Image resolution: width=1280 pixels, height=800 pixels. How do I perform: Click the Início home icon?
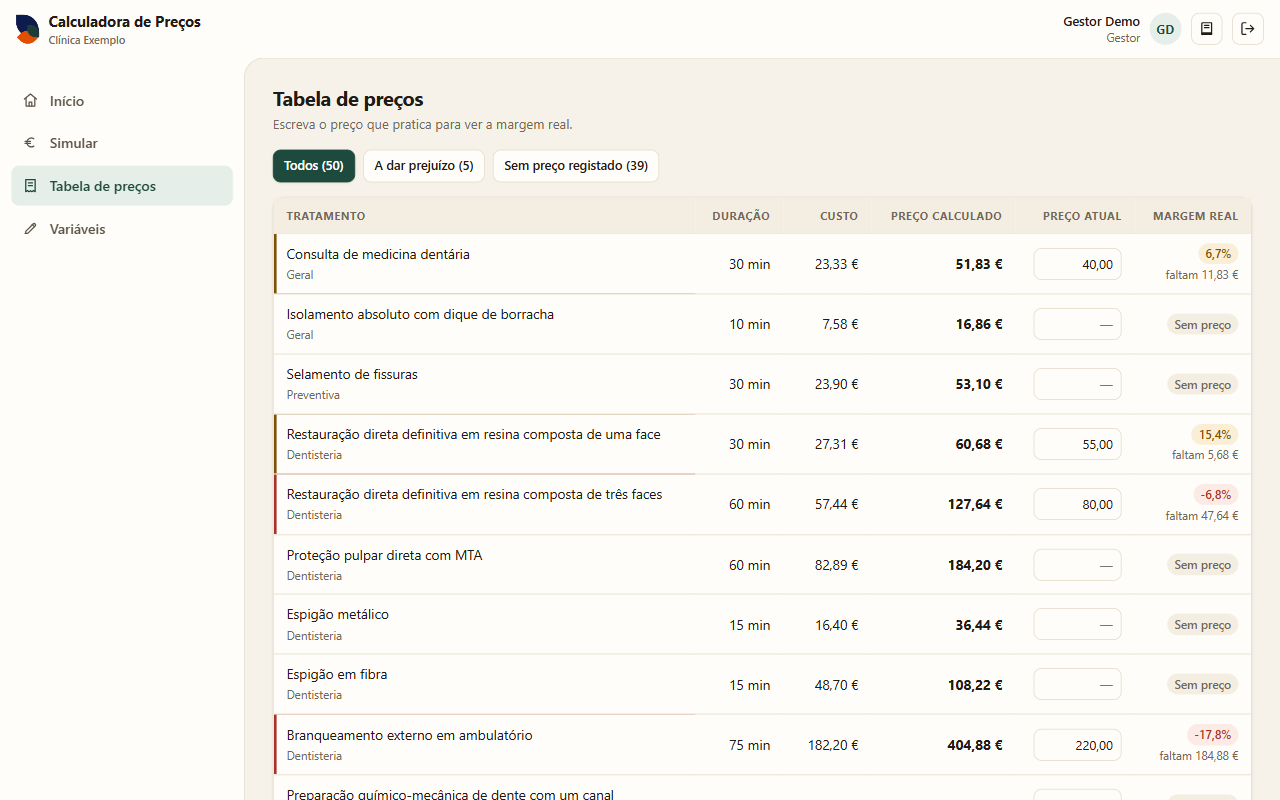30,101
